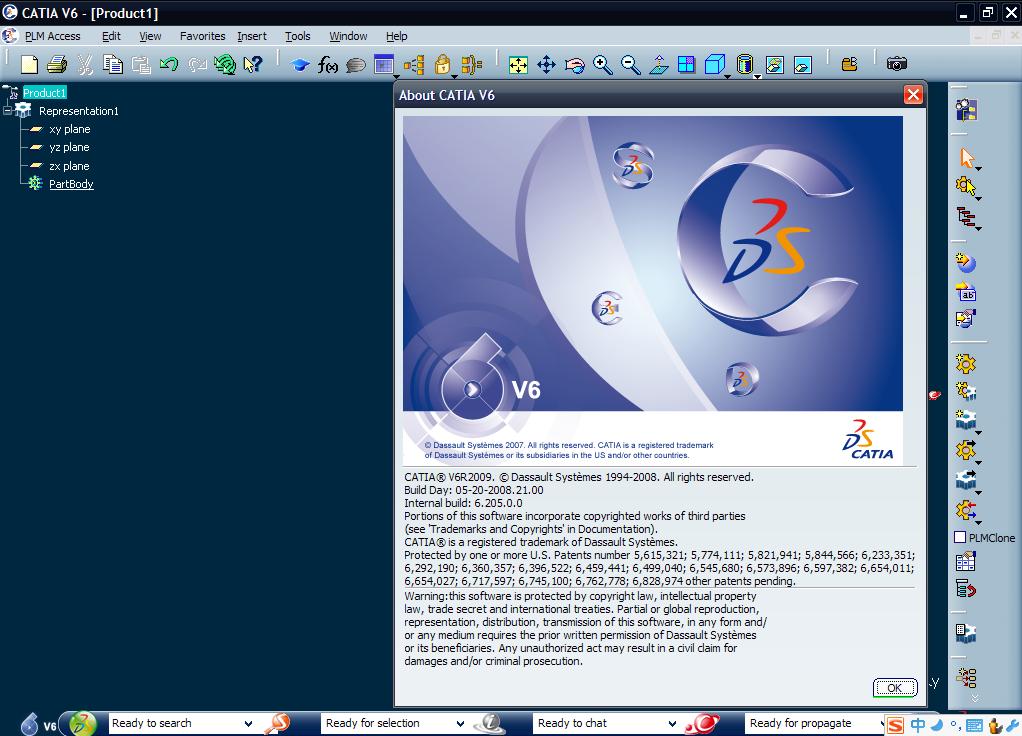Select the Rotate view tool
This screenshot has height=736, width=1022.
575,65
